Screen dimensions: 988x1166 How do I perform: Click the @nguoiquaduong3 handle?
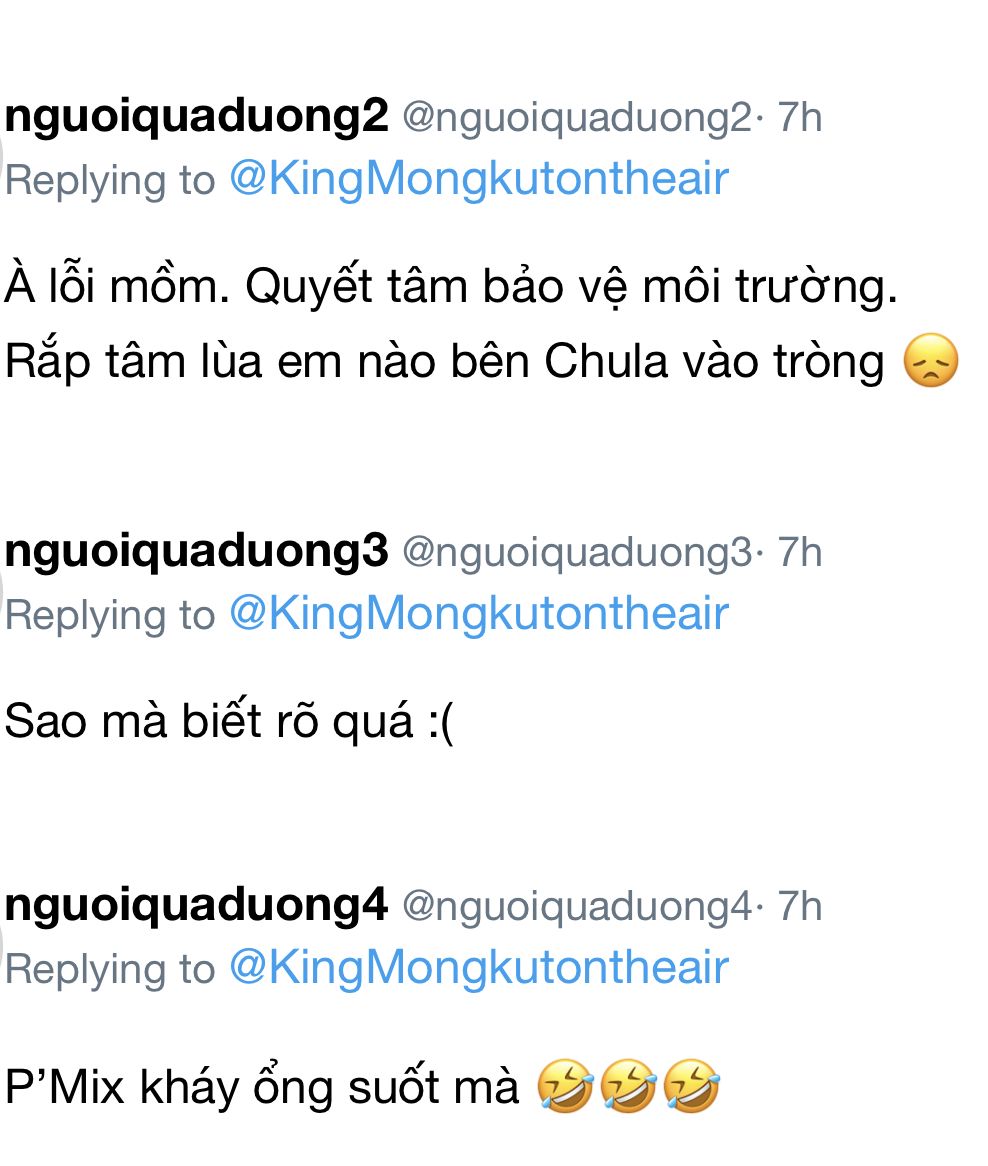[576, 553]
